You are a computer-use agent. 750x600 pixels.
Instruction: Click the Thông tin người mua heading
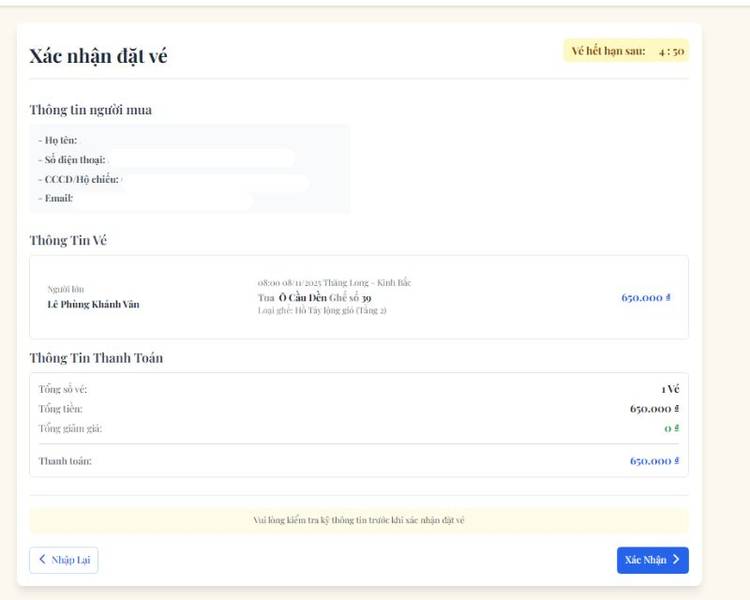click(x=90, y=110)
